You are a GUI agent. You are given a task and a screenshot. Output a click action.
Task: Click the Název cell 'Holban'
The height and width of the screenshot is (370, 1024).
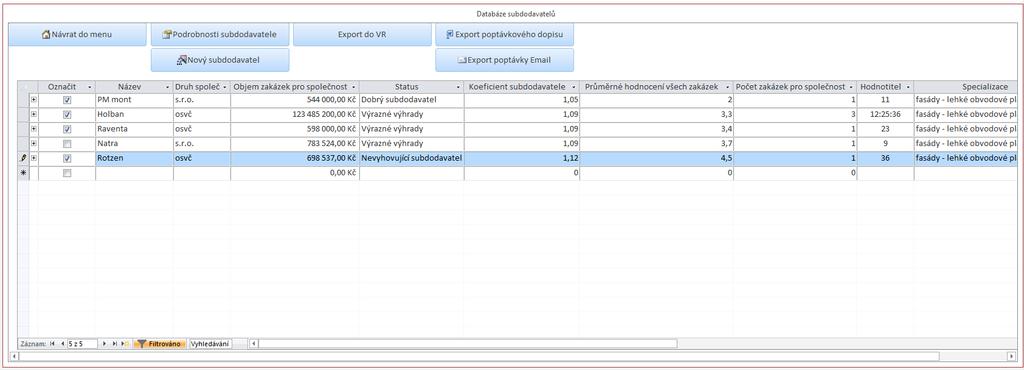click(x=134, y=115)
